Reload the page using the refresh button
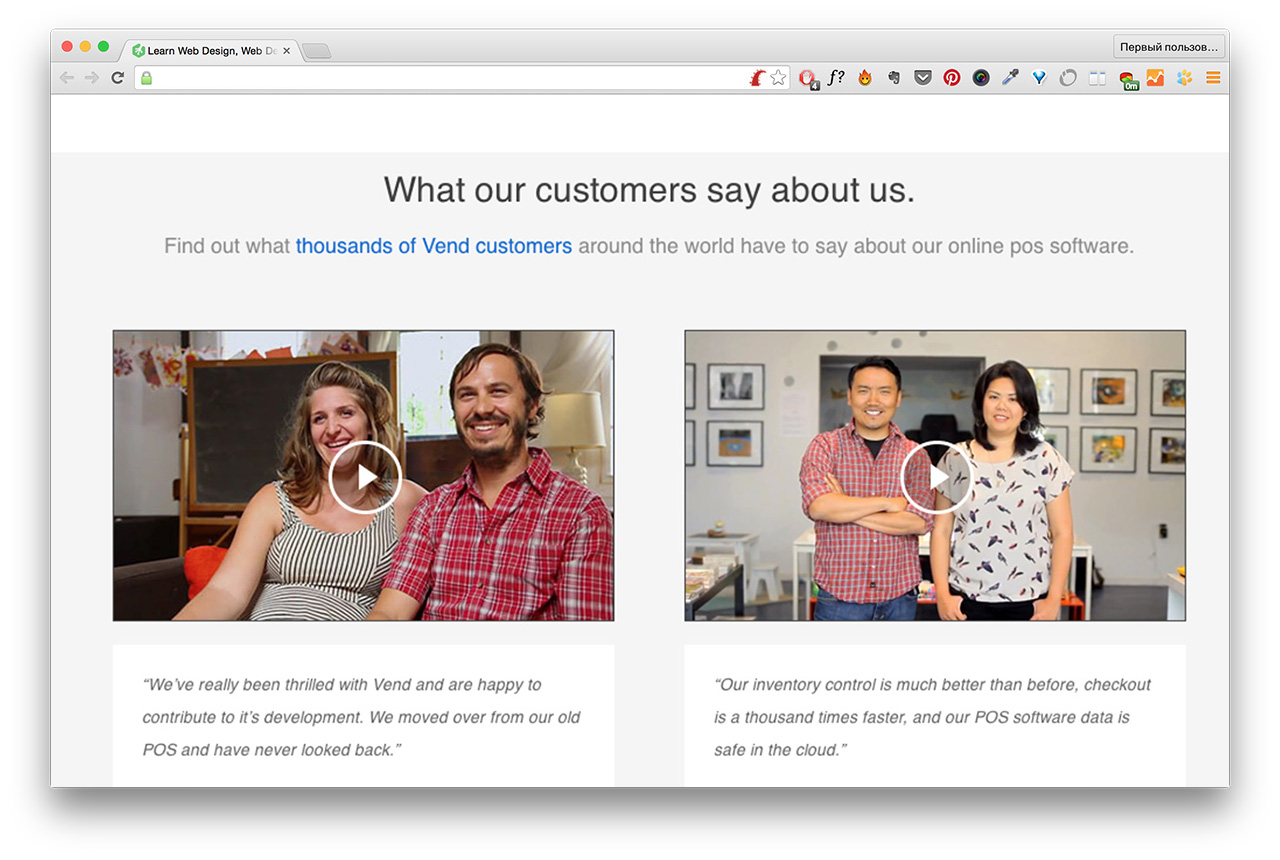The image size is (1280, 860). click(117, 78)
